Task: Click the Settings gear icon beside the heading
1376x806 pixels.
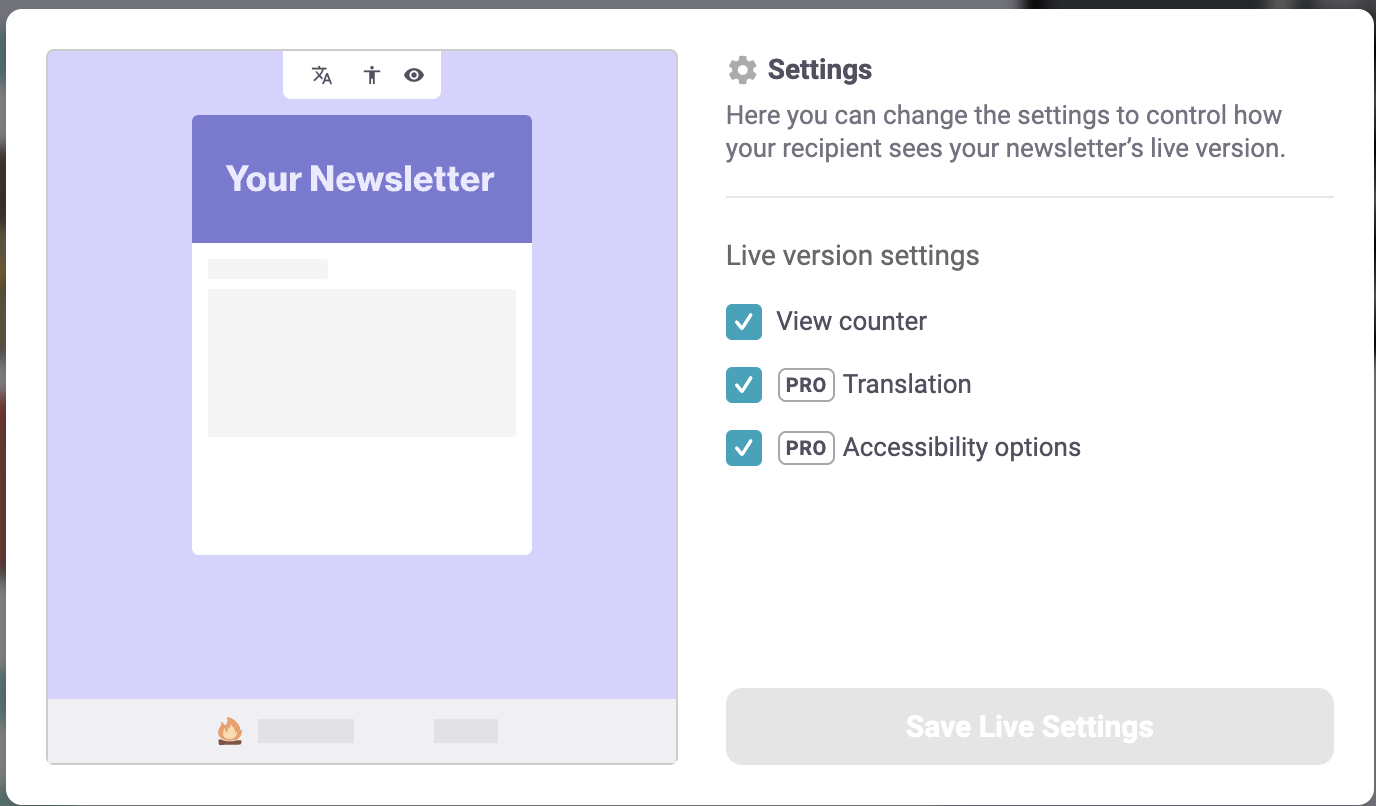Action: tap(741, 69)
